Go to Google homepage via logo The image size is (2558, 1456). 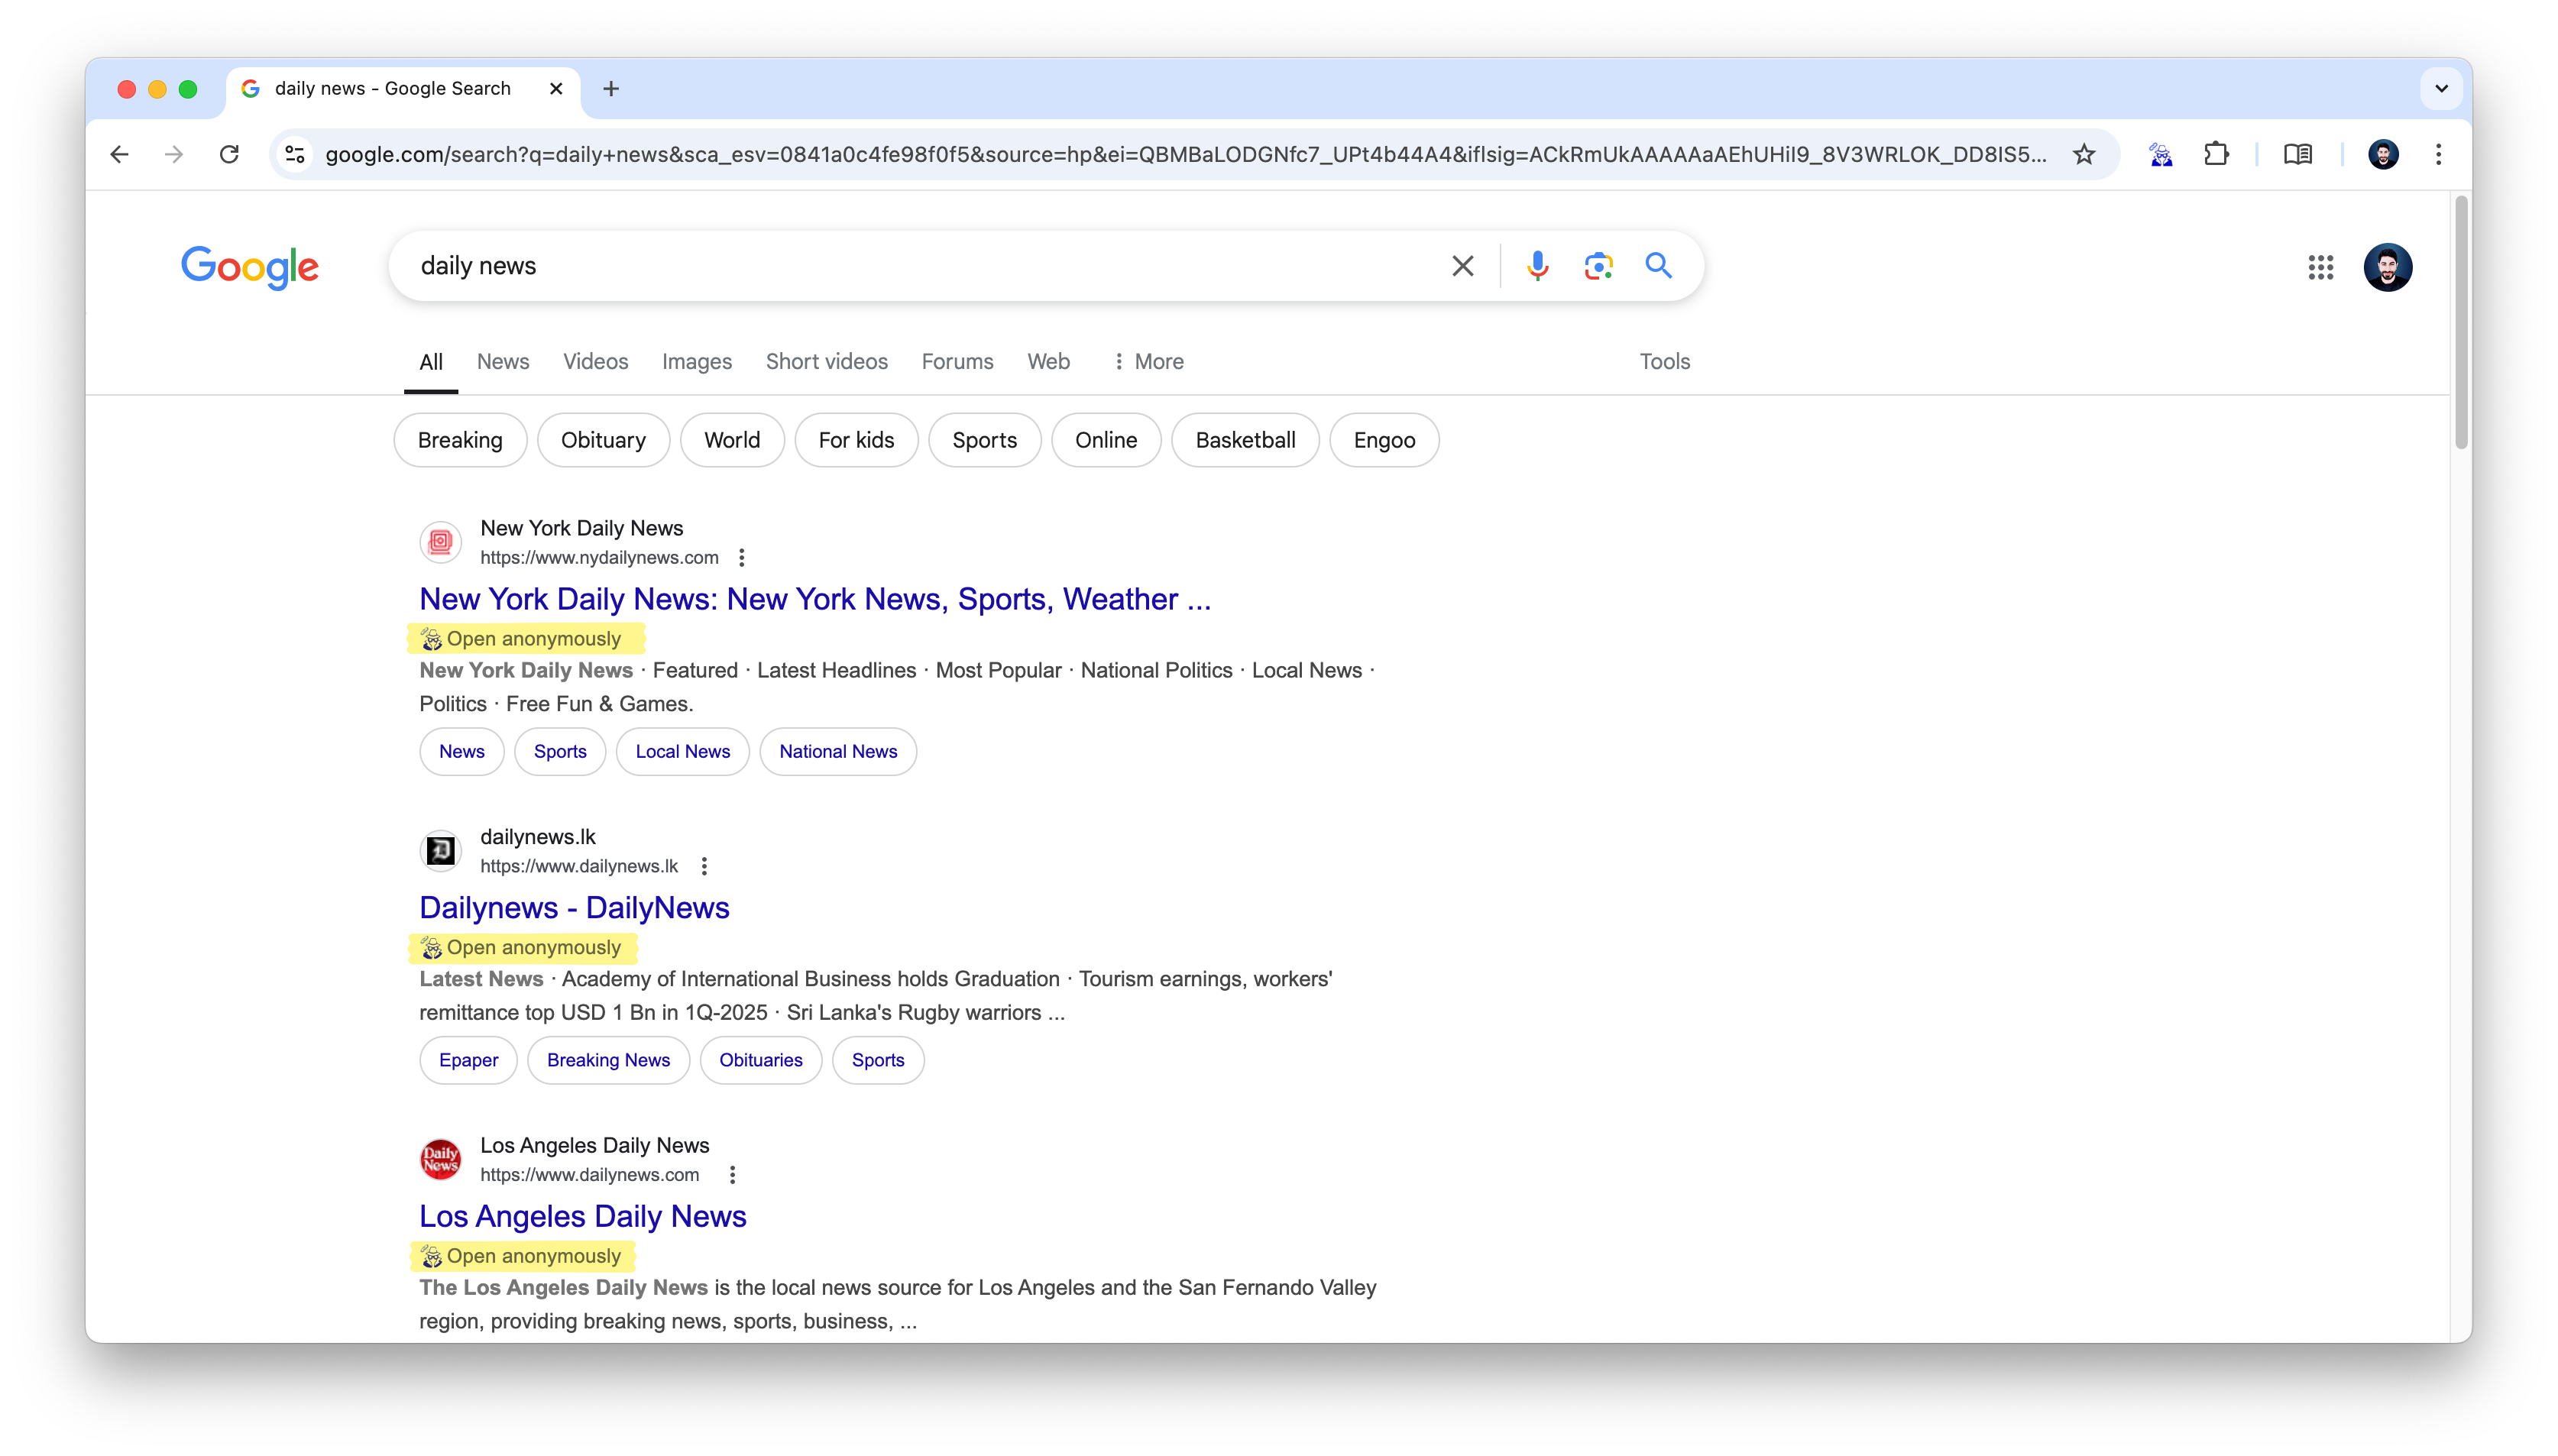click(250, 267)
